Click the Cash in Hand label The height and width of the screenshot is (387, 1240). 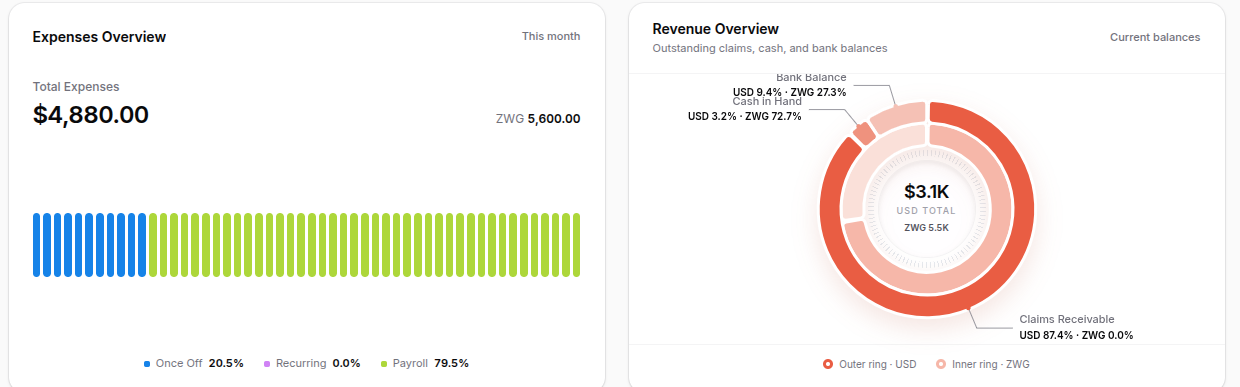767,102
